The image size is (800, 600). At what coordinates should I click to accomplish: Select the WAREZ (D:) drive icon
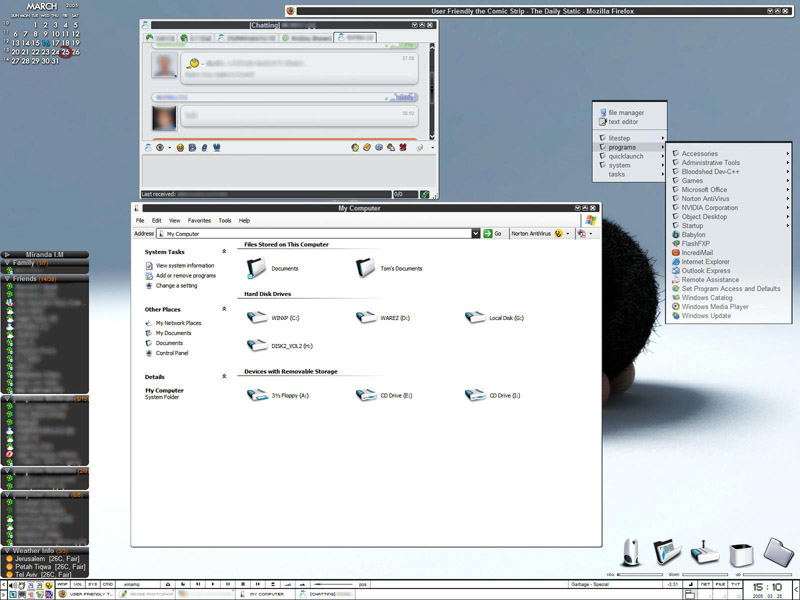coord(366,318)
